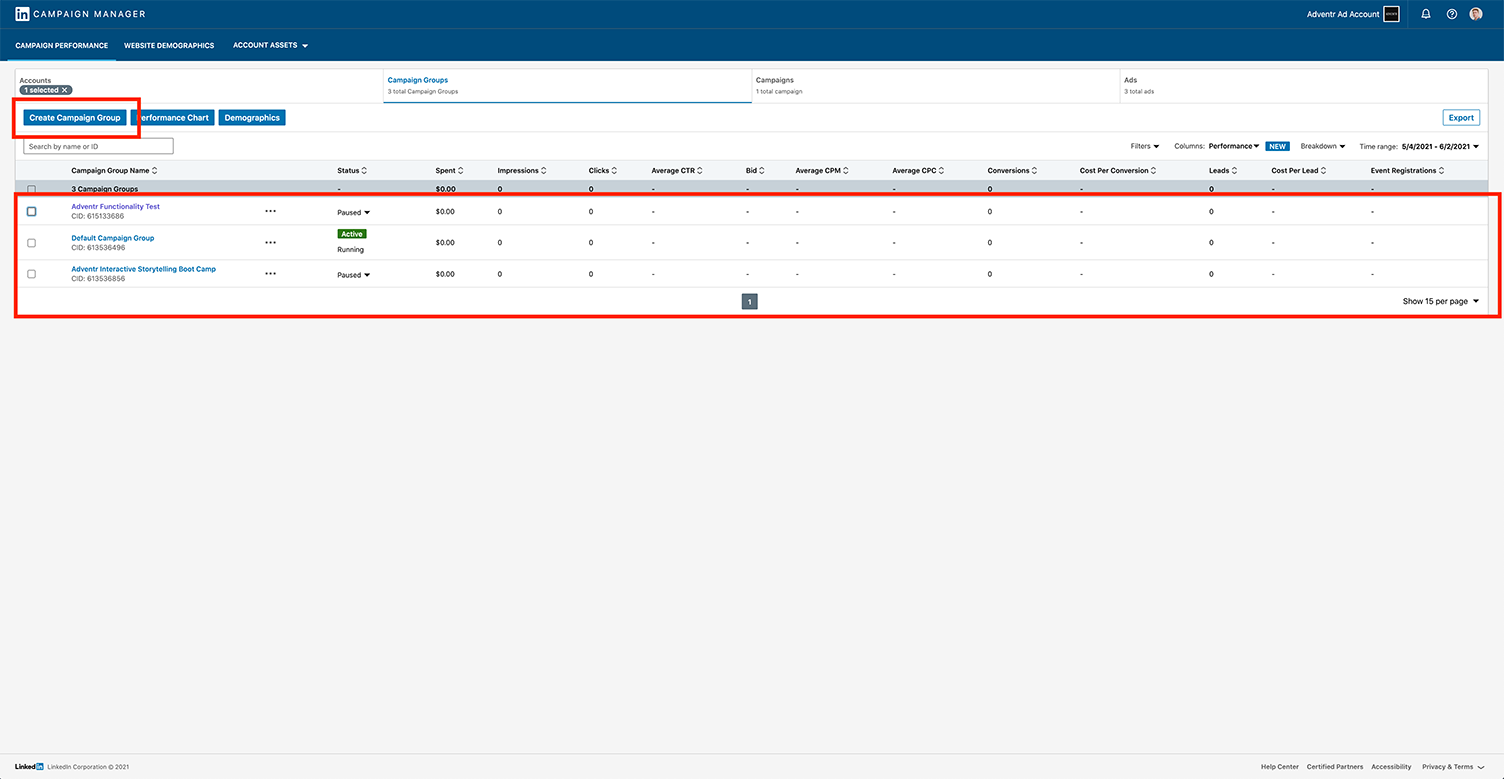Open the Performance Chart button
The image size is (1504, 779).
(172, 118)
